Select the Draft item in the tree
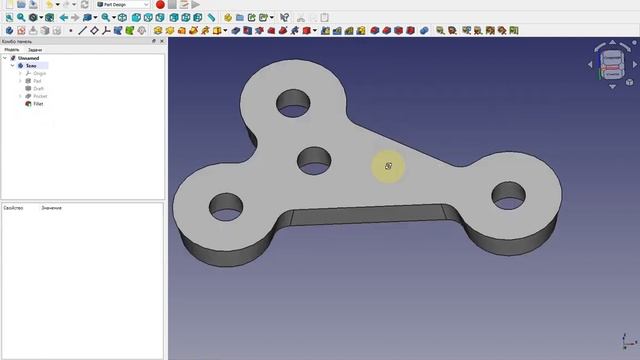The image size is (640, 360). coord(38,89)
